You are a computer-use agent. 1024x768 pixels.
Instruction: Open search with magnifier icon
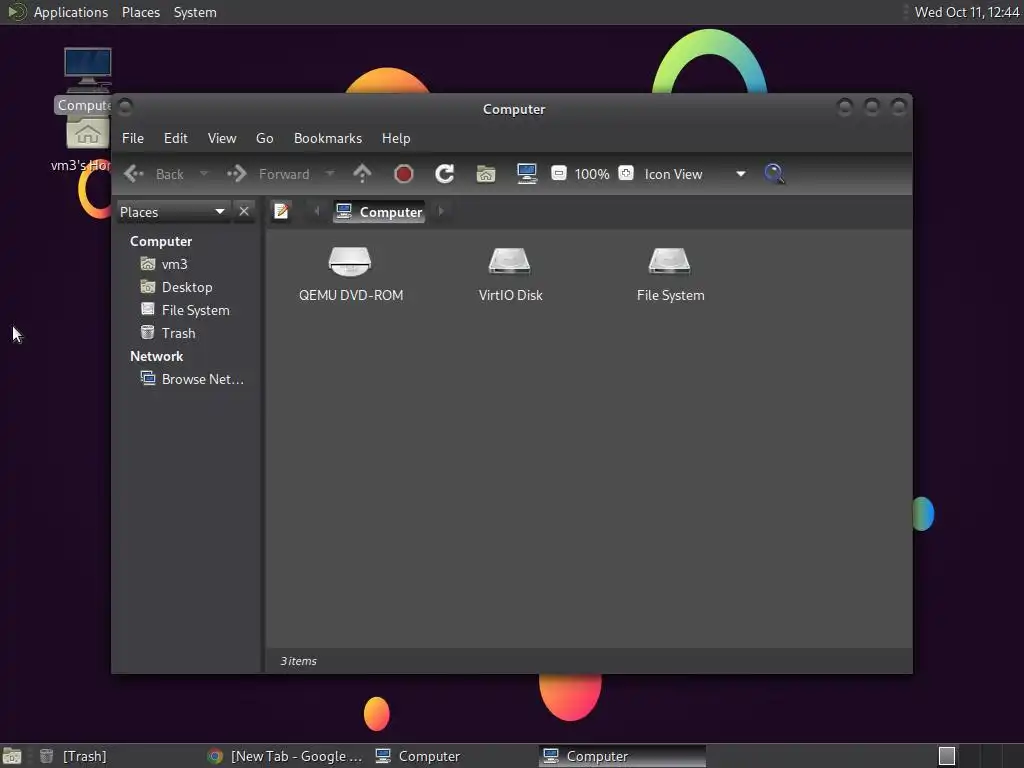[774, 174]
